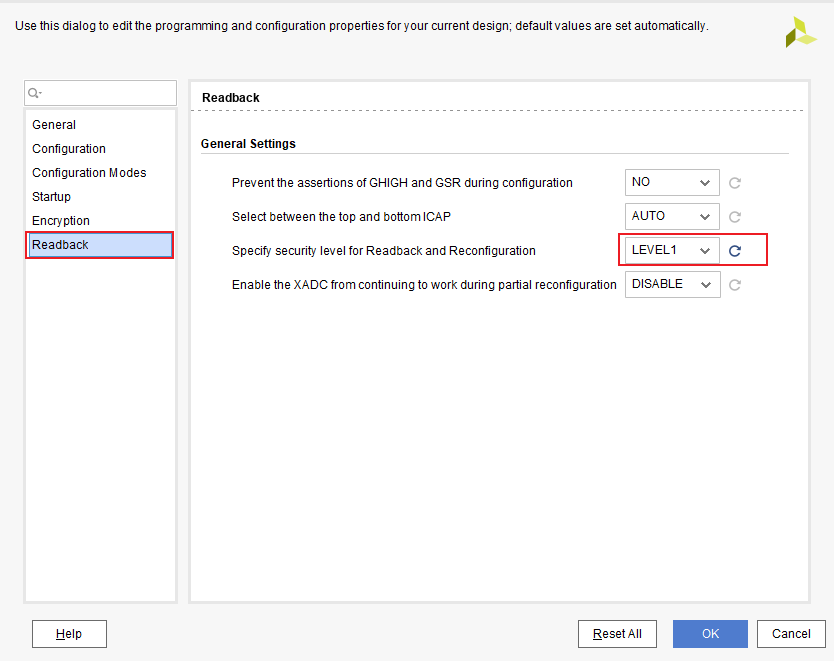Viewport: 834px width, 661px height.
Task: Reset top and bottom ICAP selection to default
Action: coord(735,217)
